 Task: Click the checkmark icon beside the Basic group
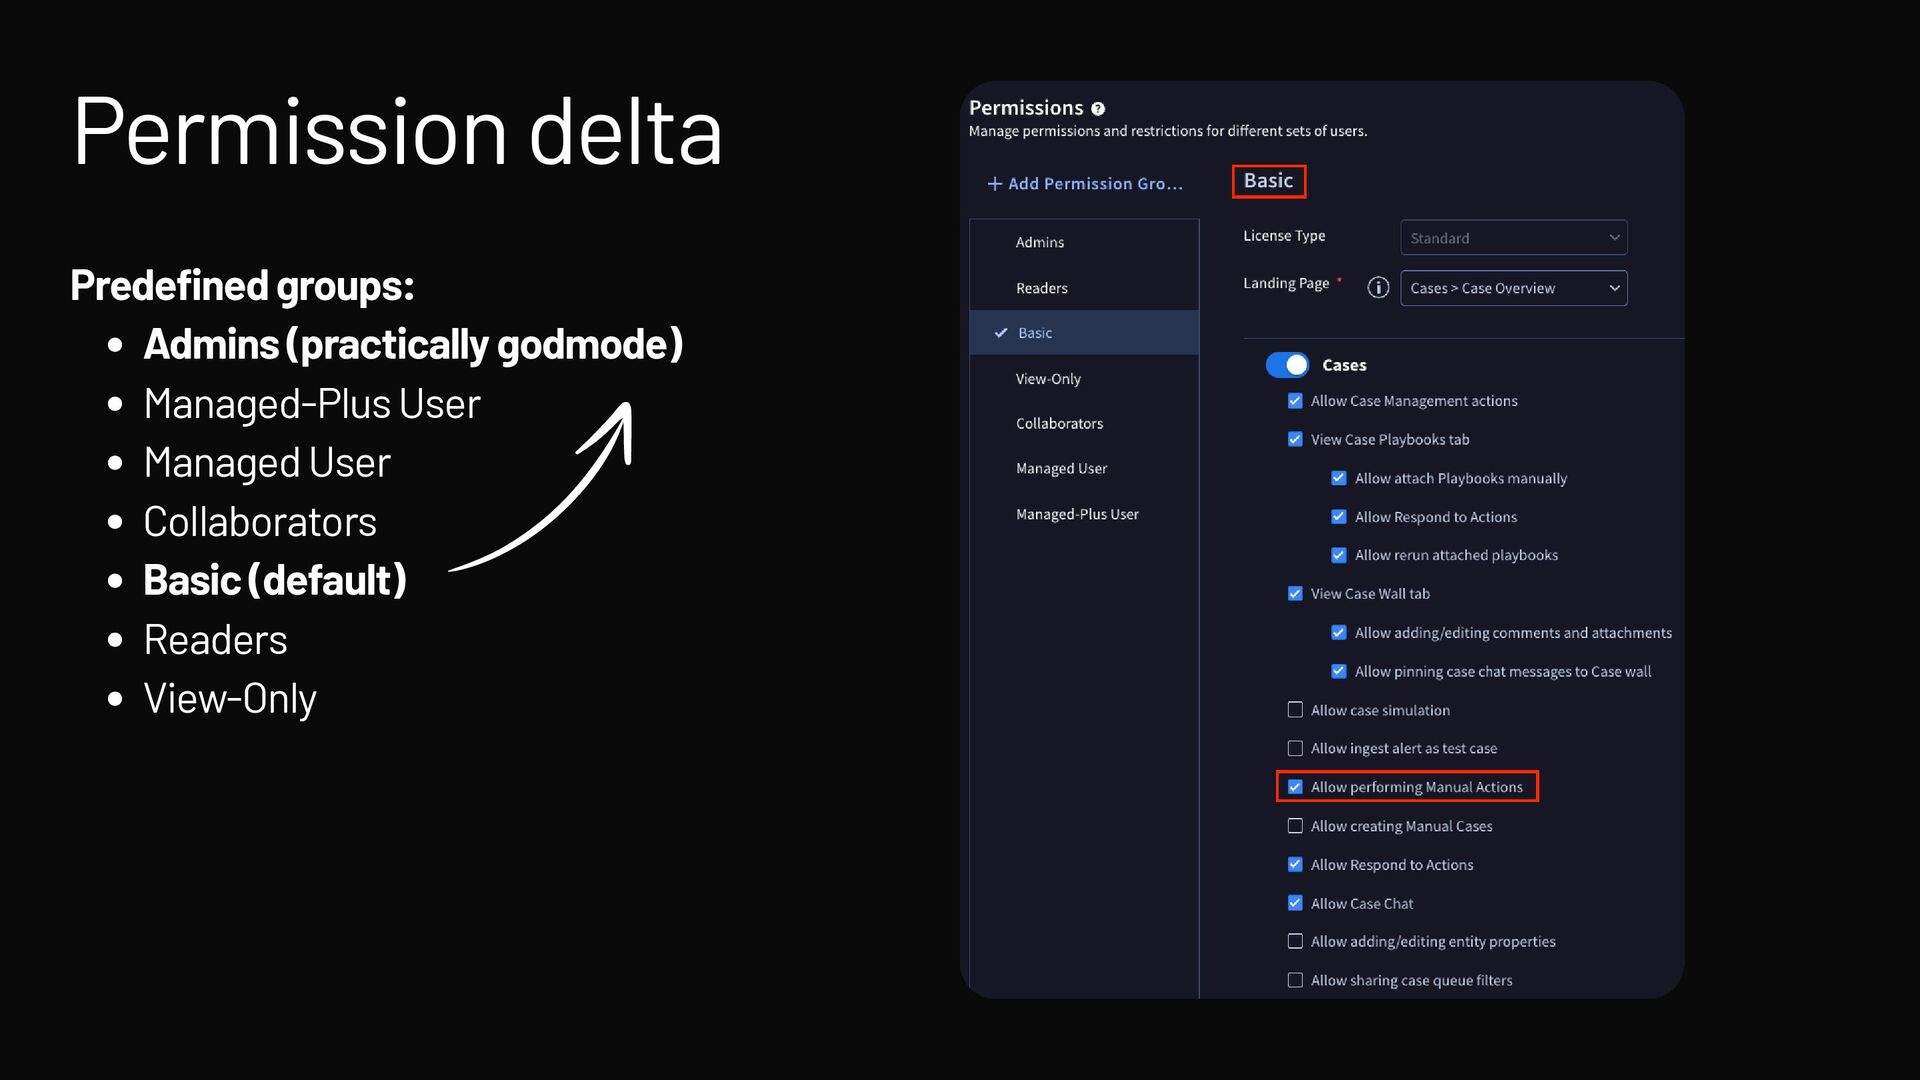point(1000,333)
